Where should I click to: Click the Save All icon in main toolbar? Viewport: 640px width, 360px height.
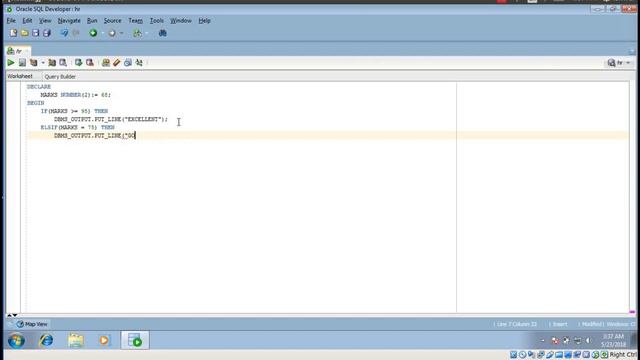coord(47,33)
